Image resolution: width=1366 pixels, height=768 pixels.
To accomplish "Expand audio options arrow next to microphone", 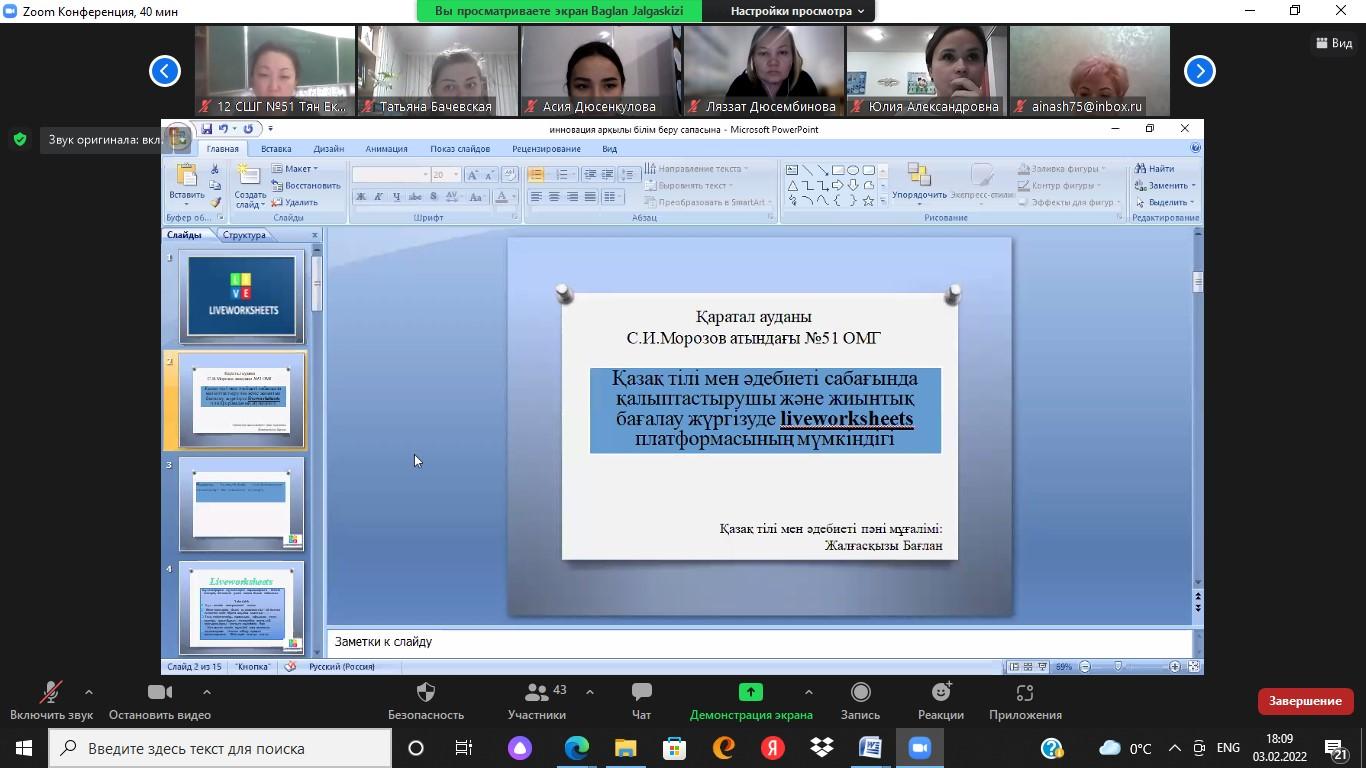I will click(89, 692).
